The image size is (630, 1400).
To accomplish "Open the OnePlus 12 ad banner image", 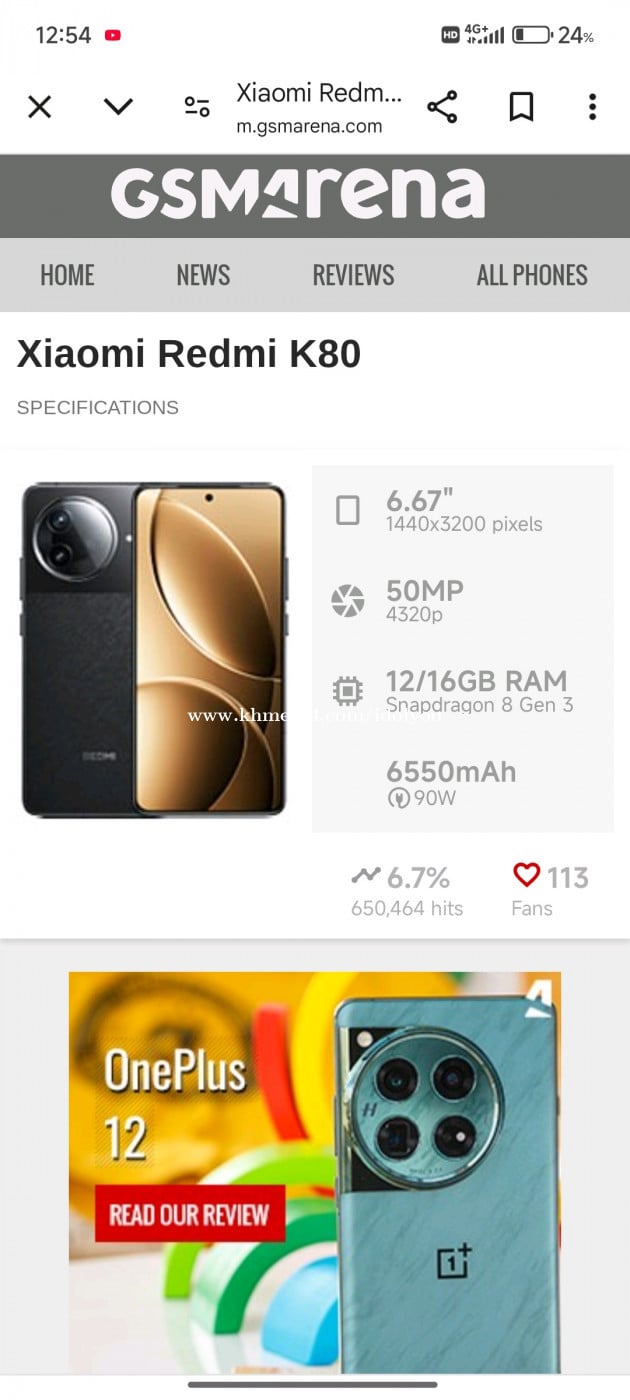I will (x=315, y=1172).
